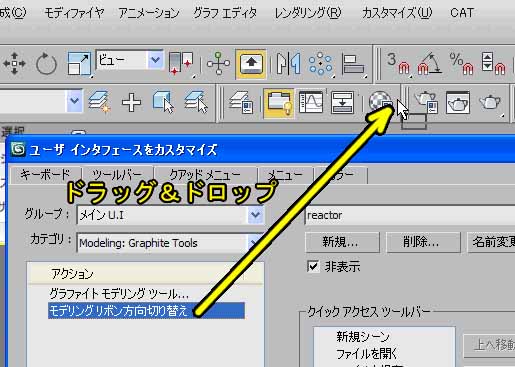
Task: Open the layer list dropdown arrow
Action: [x=74, y=101]
